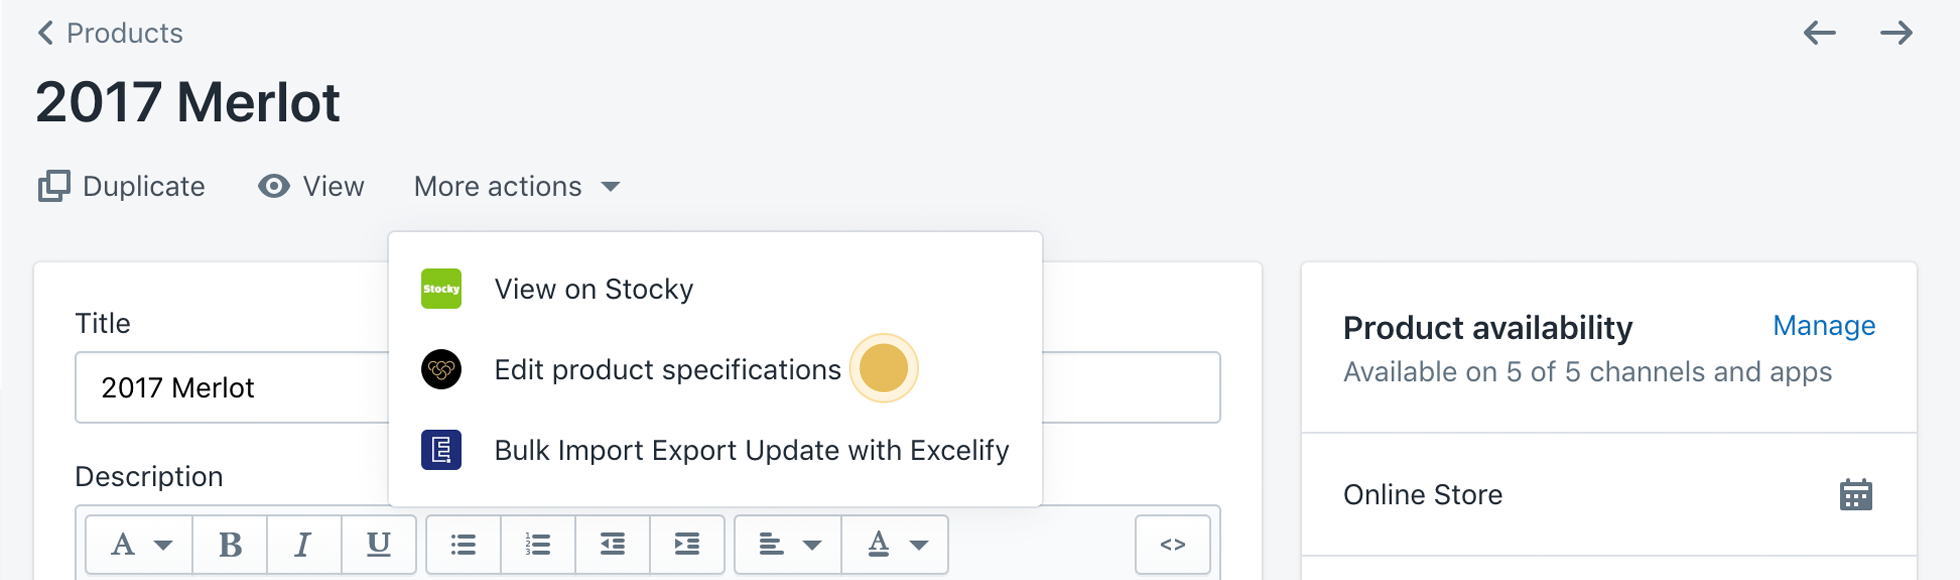Insert a bulleted list
1960x580 pixels.
tap(463, 544)
